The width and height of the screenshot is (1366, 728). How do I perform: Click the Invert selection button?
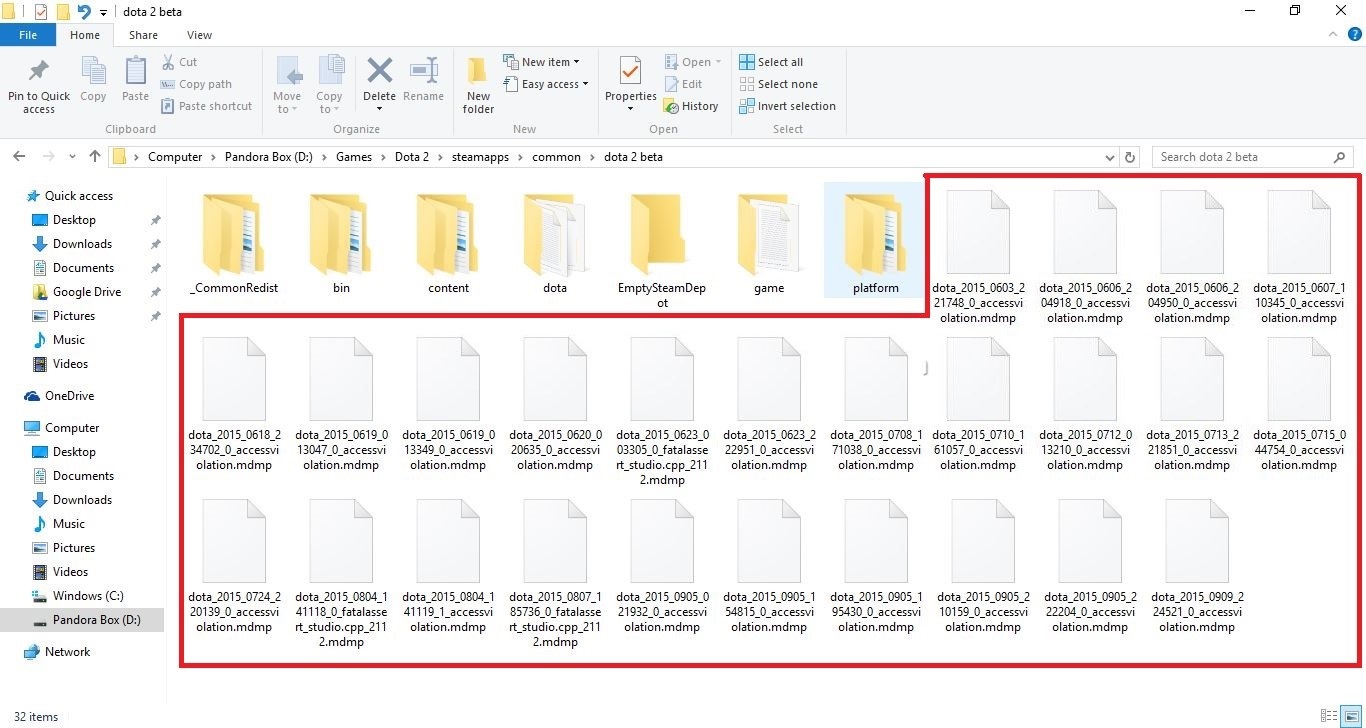pyautogui.click(x=787, y=106)
